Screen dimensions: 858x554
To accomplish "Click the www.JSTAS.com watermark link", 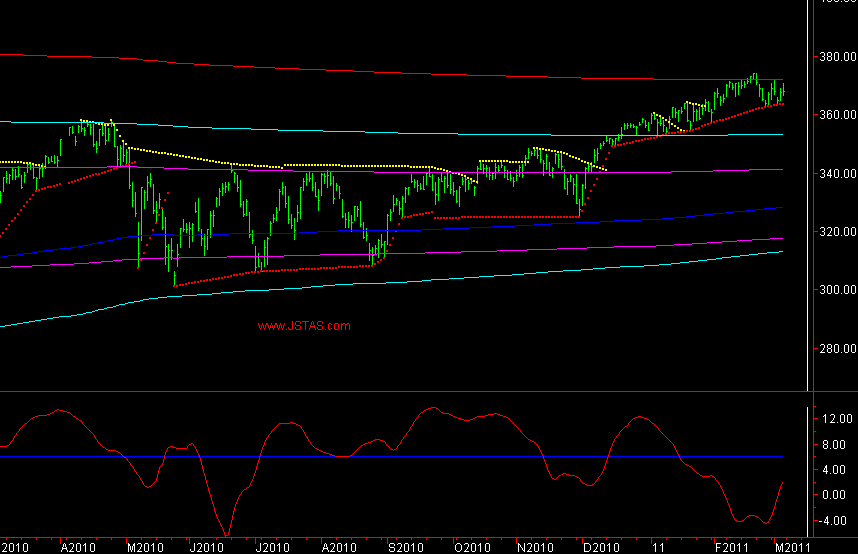I will (x=304, y=326).
